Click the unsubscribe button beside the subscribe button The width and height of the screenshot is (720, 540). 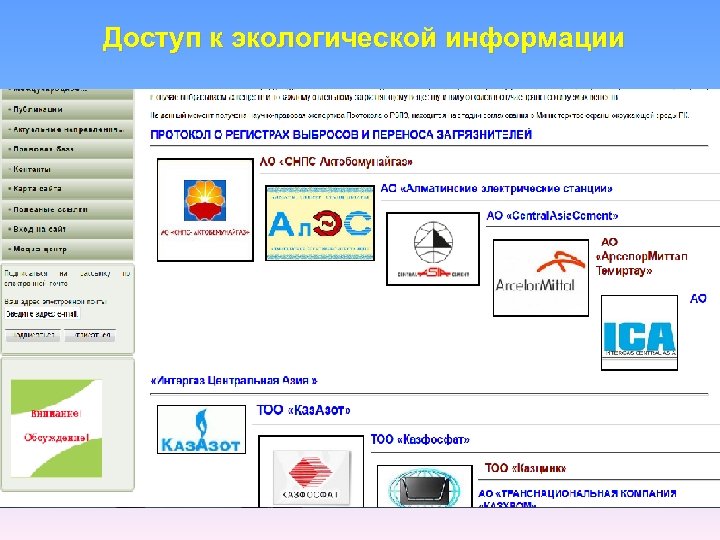(x=90, y=335)
